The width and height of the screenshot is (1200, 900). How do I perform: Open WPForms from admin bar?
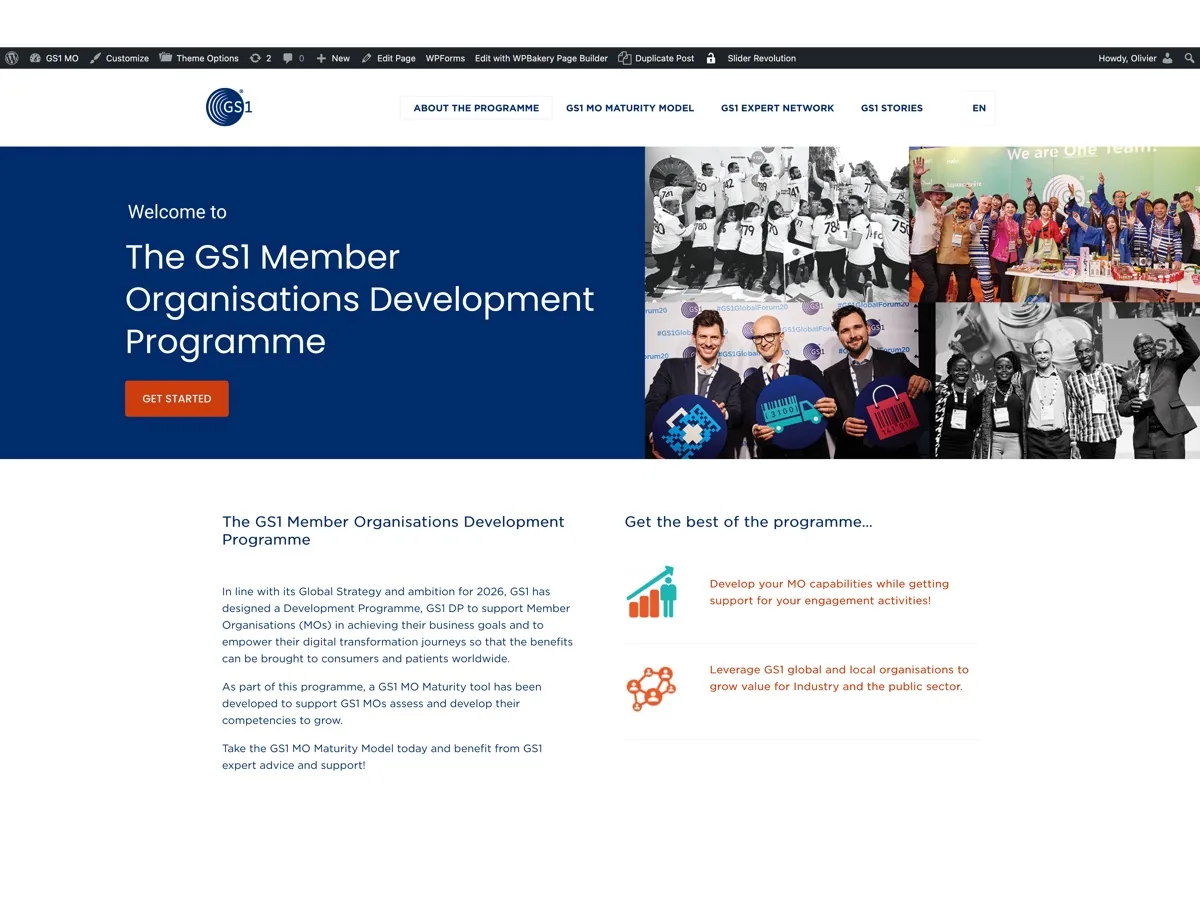click(445, 58)
